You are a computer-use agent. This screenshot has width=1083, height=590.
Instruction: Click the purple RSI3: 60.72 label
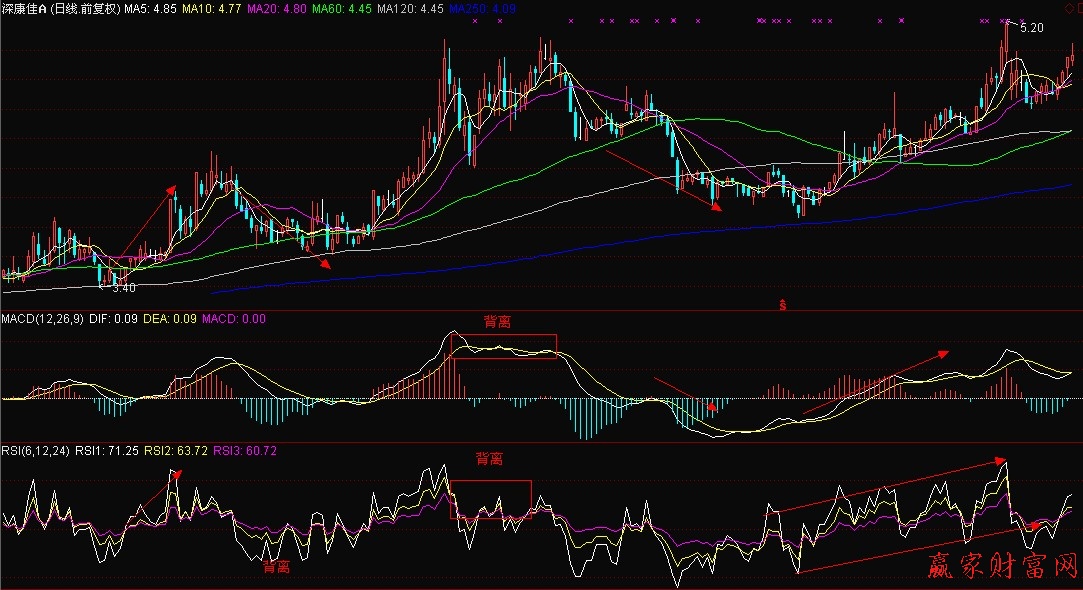point(246,451)
